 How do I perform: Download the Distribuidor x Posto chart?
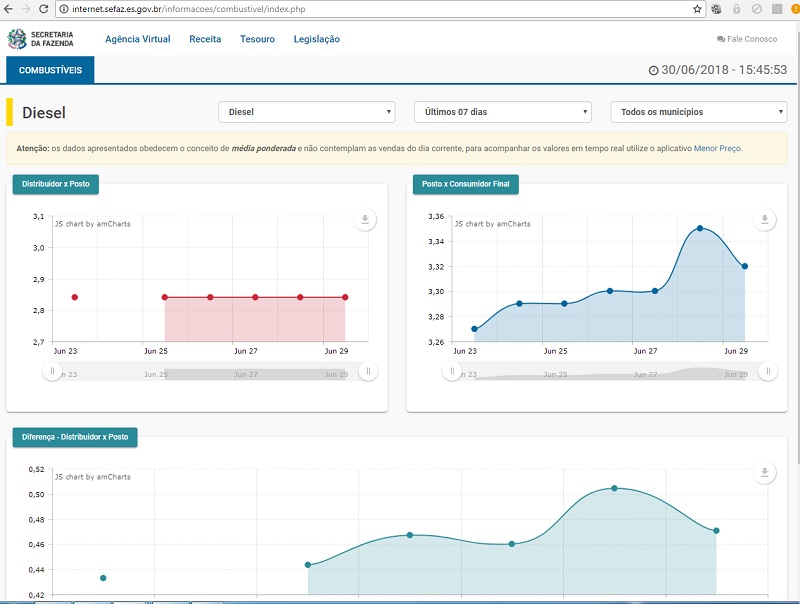pos(365,219)
